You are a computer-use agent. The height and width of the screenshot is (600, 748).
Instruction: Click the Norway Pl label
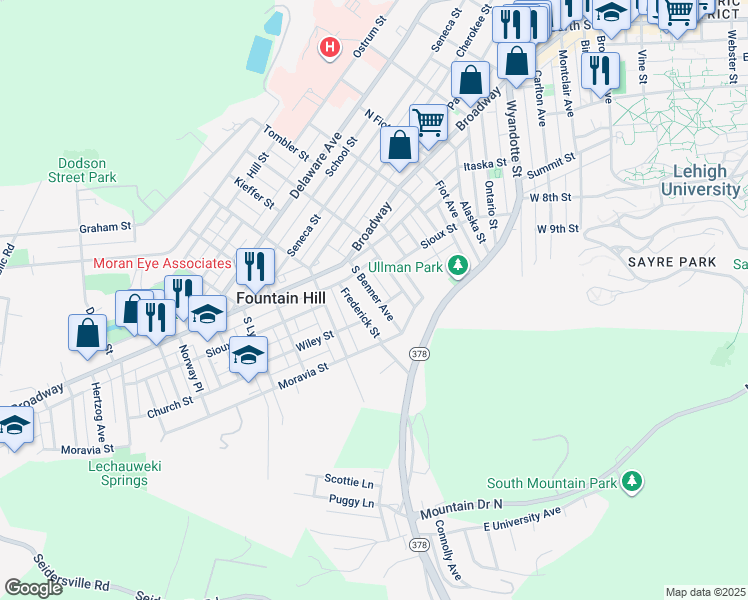[x=191, y=369]
